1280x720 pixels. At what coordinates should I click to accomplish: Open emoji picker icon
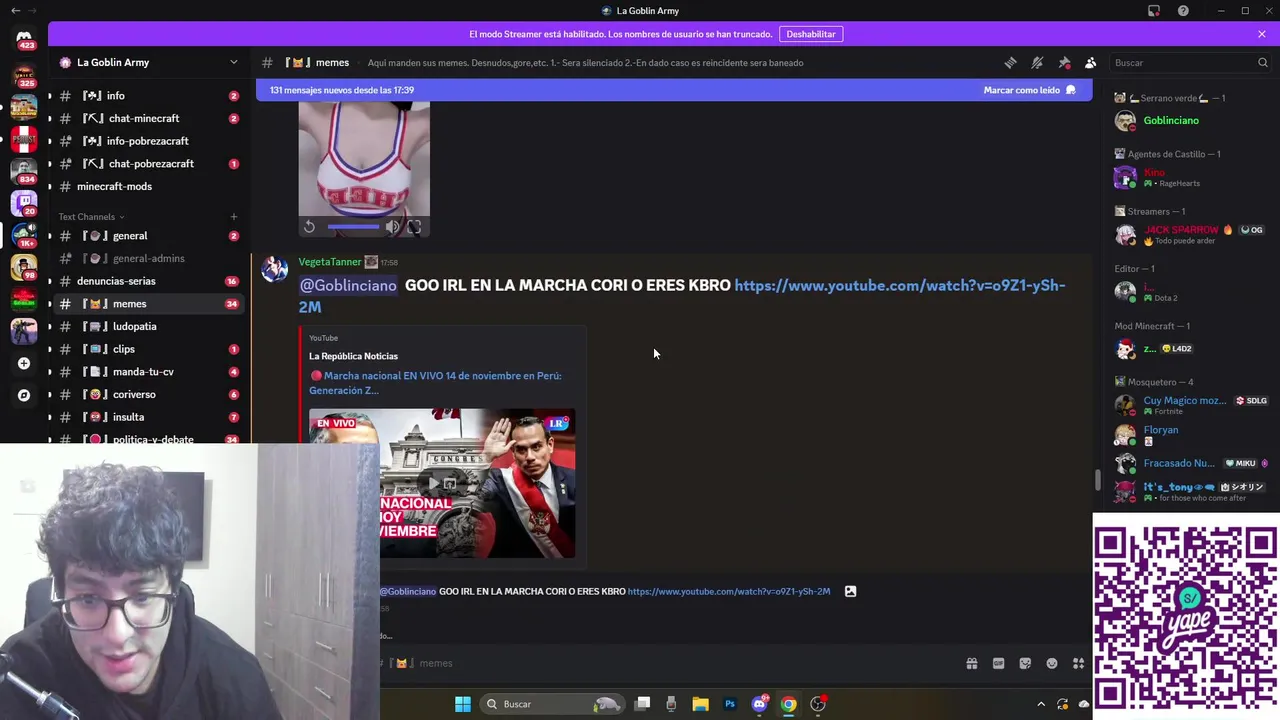(1052, 663)
